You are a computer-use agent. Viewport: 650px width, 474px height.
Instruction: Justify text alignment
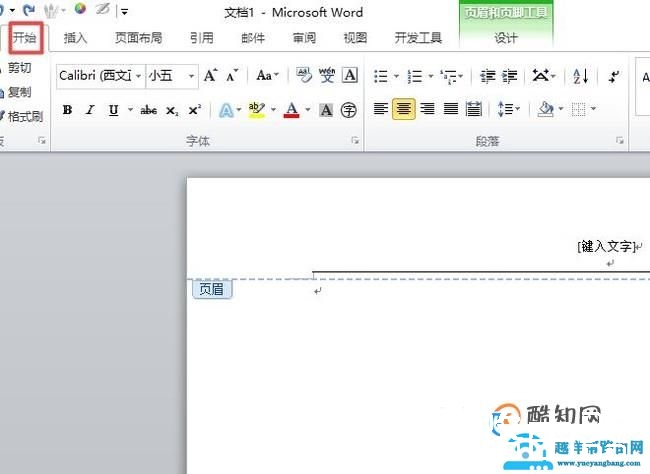pos(451,109)
